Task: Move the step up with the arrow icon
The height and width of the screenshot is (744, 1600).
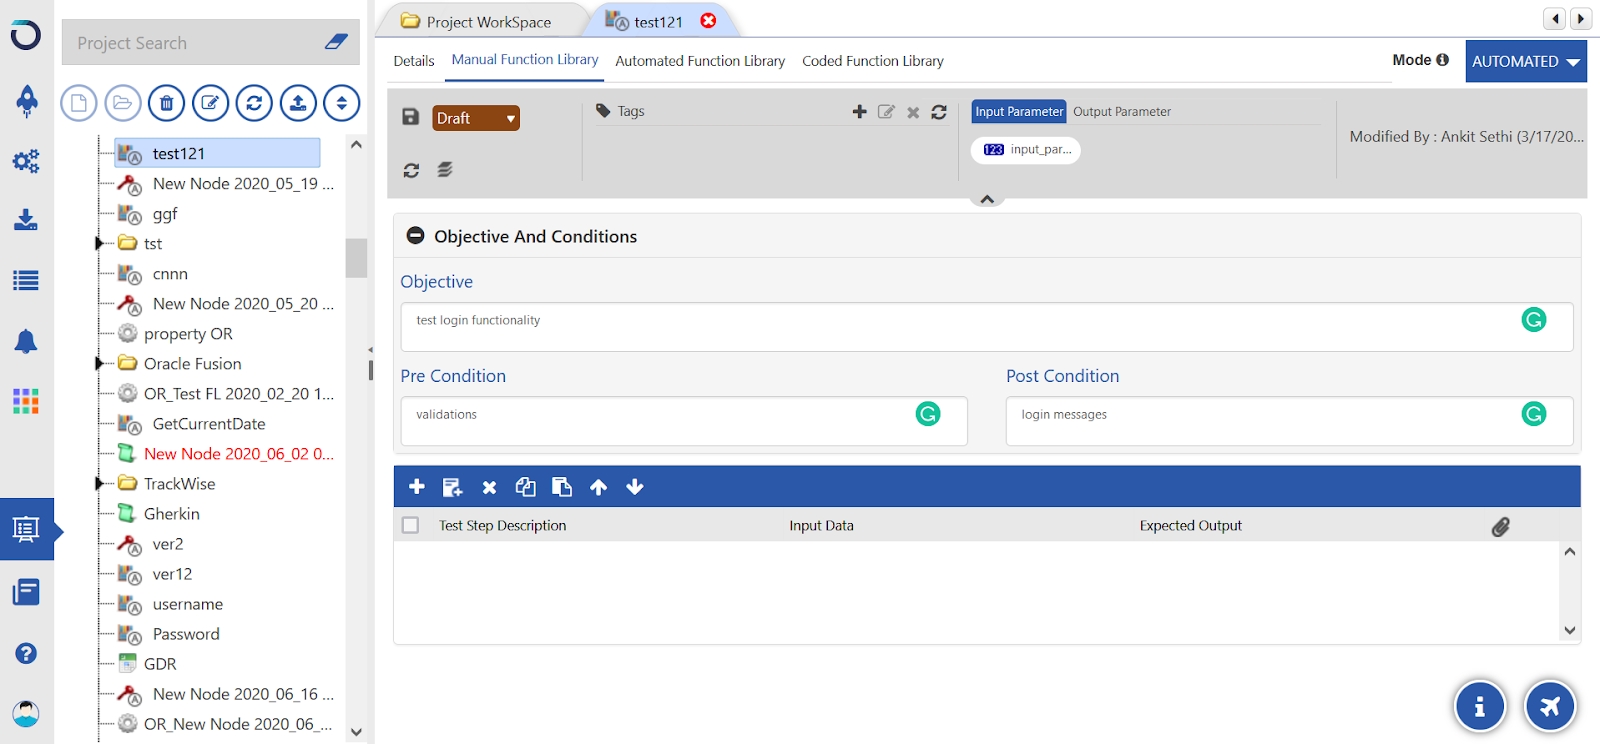Action: click(598, 487)
